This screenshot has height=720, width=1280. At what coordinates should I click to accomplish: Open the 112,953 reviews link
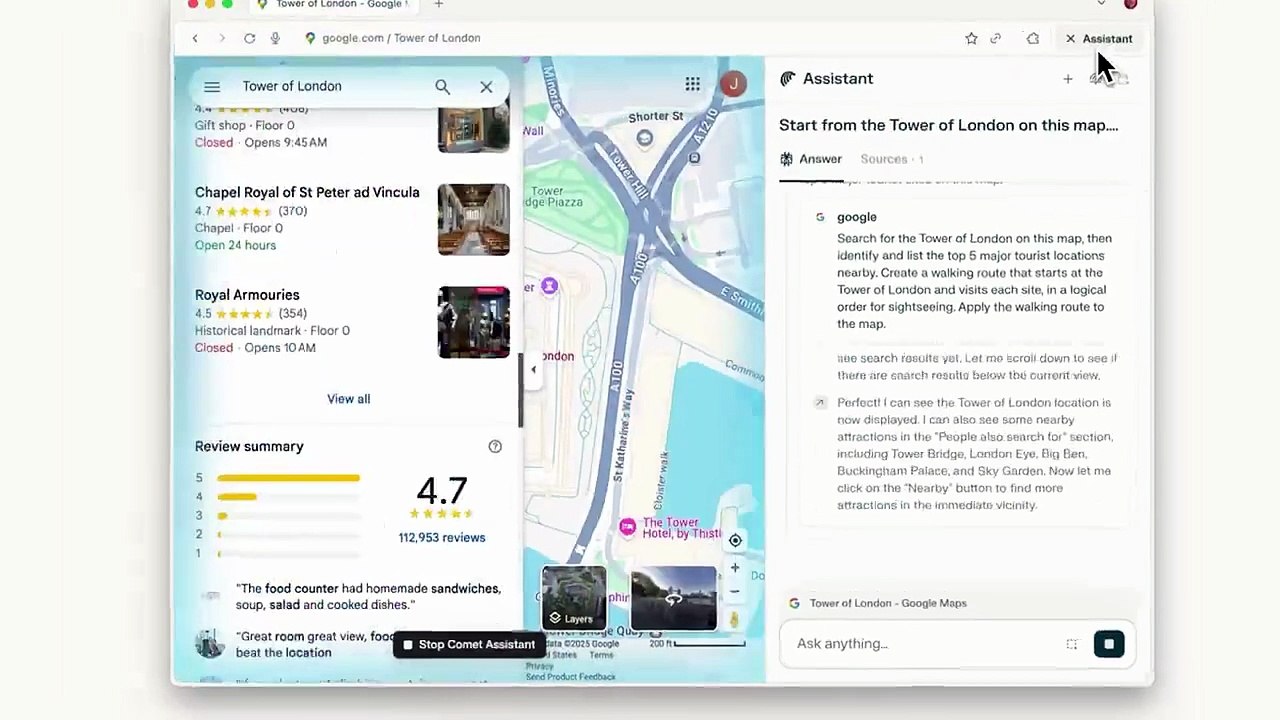[x=442, y=538]
